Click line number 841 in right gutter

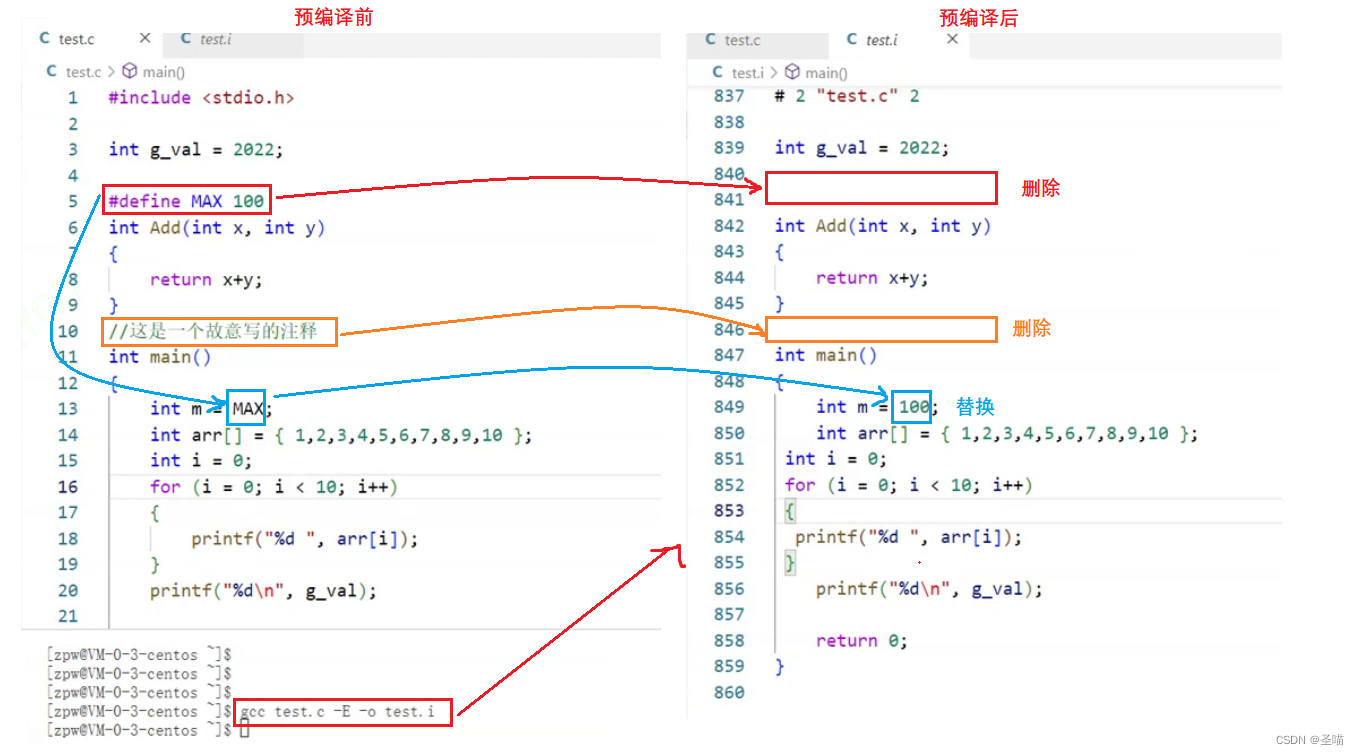pos(729,200)
